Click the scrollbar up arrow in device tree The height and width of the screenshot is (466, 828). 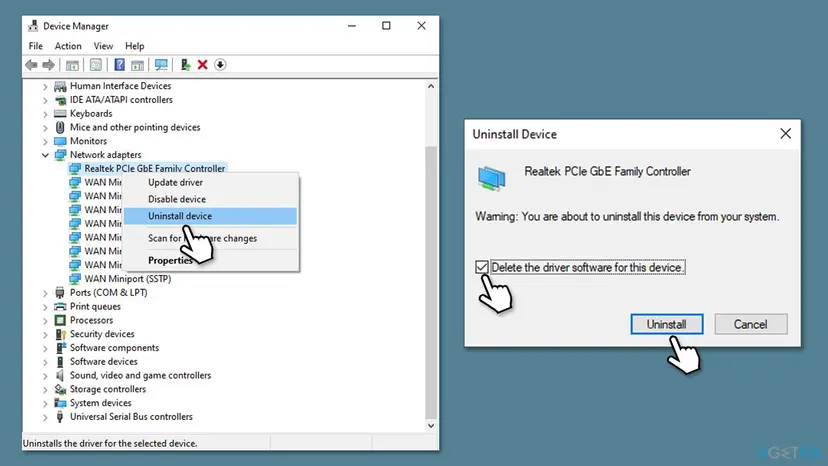(431, 86)
